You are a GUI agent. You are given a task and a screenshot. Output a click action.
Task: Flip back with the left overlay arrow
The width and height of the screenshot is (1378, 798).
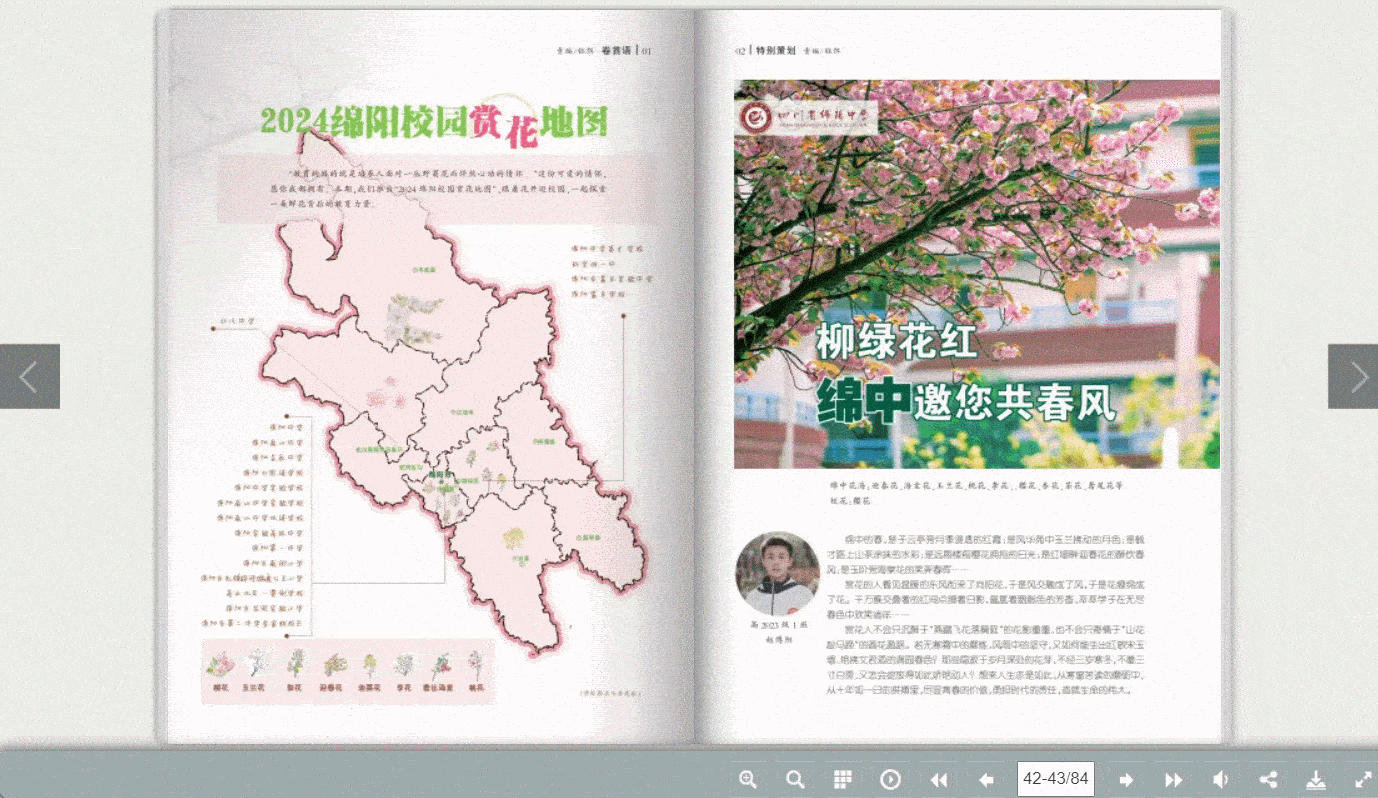coord(29,376)
